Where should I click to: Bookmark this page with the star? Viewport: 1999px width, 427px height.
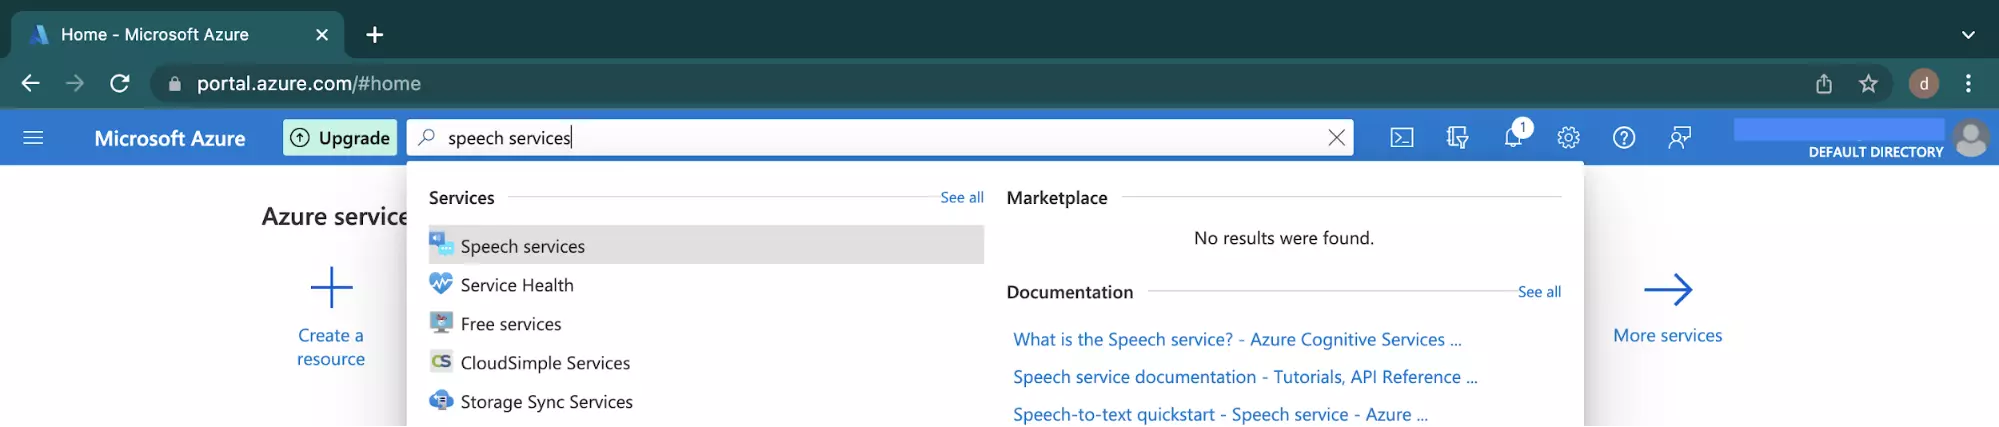[1868, 84]
